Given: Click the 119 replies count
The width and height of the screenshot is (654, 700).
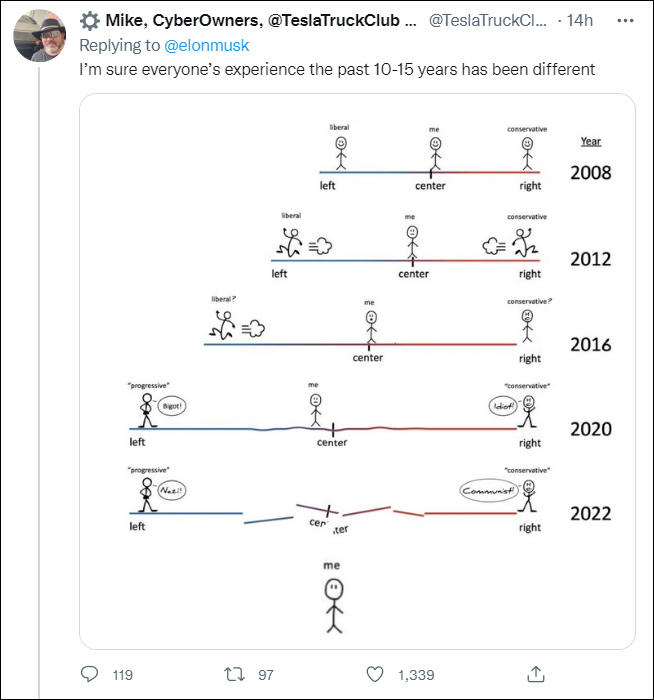Looking at the screenshot, I should pyautogui.click(x=123, y=674).
